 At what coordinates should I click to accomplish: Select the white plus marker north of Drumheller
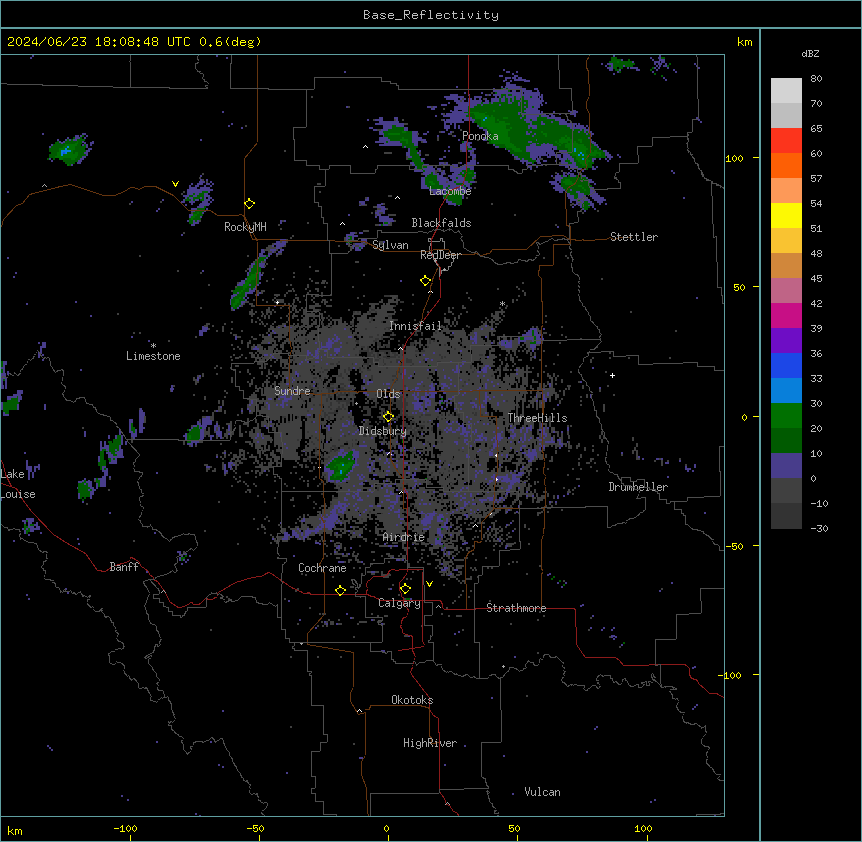tap(612, 375)
